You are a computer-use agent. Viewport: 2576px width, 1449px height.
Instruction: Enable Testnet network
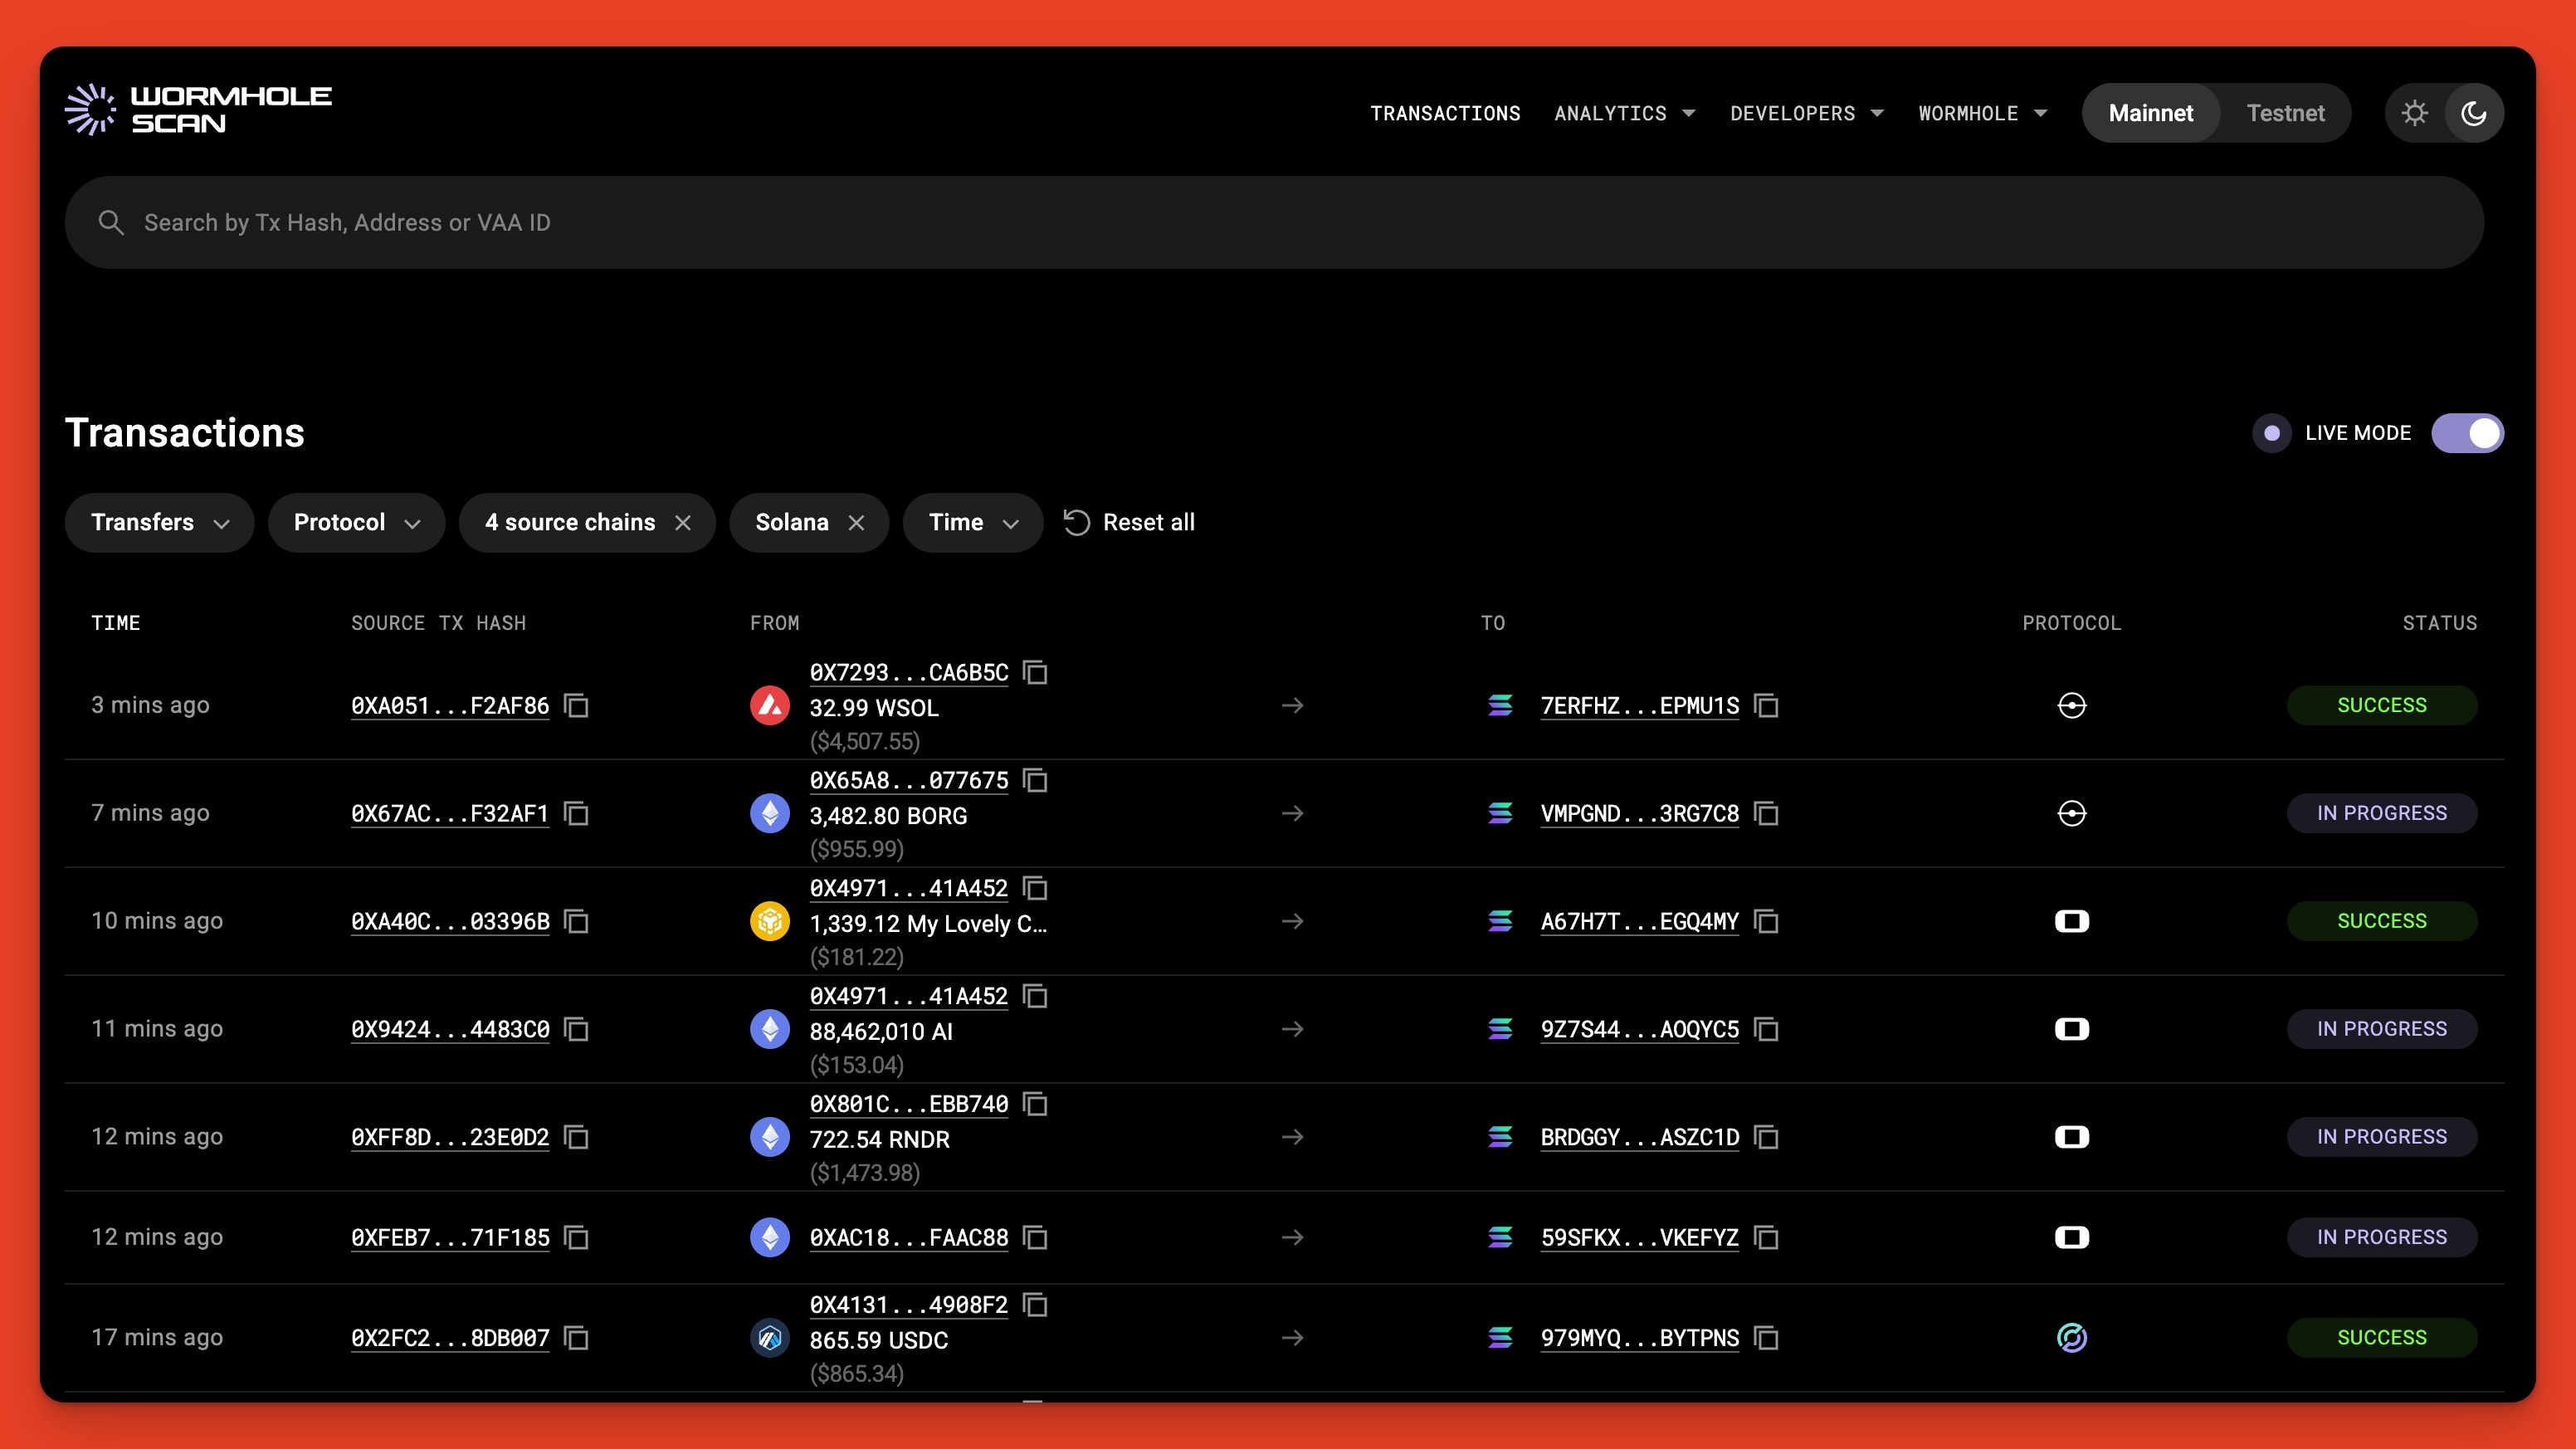tap(2286, 112)
